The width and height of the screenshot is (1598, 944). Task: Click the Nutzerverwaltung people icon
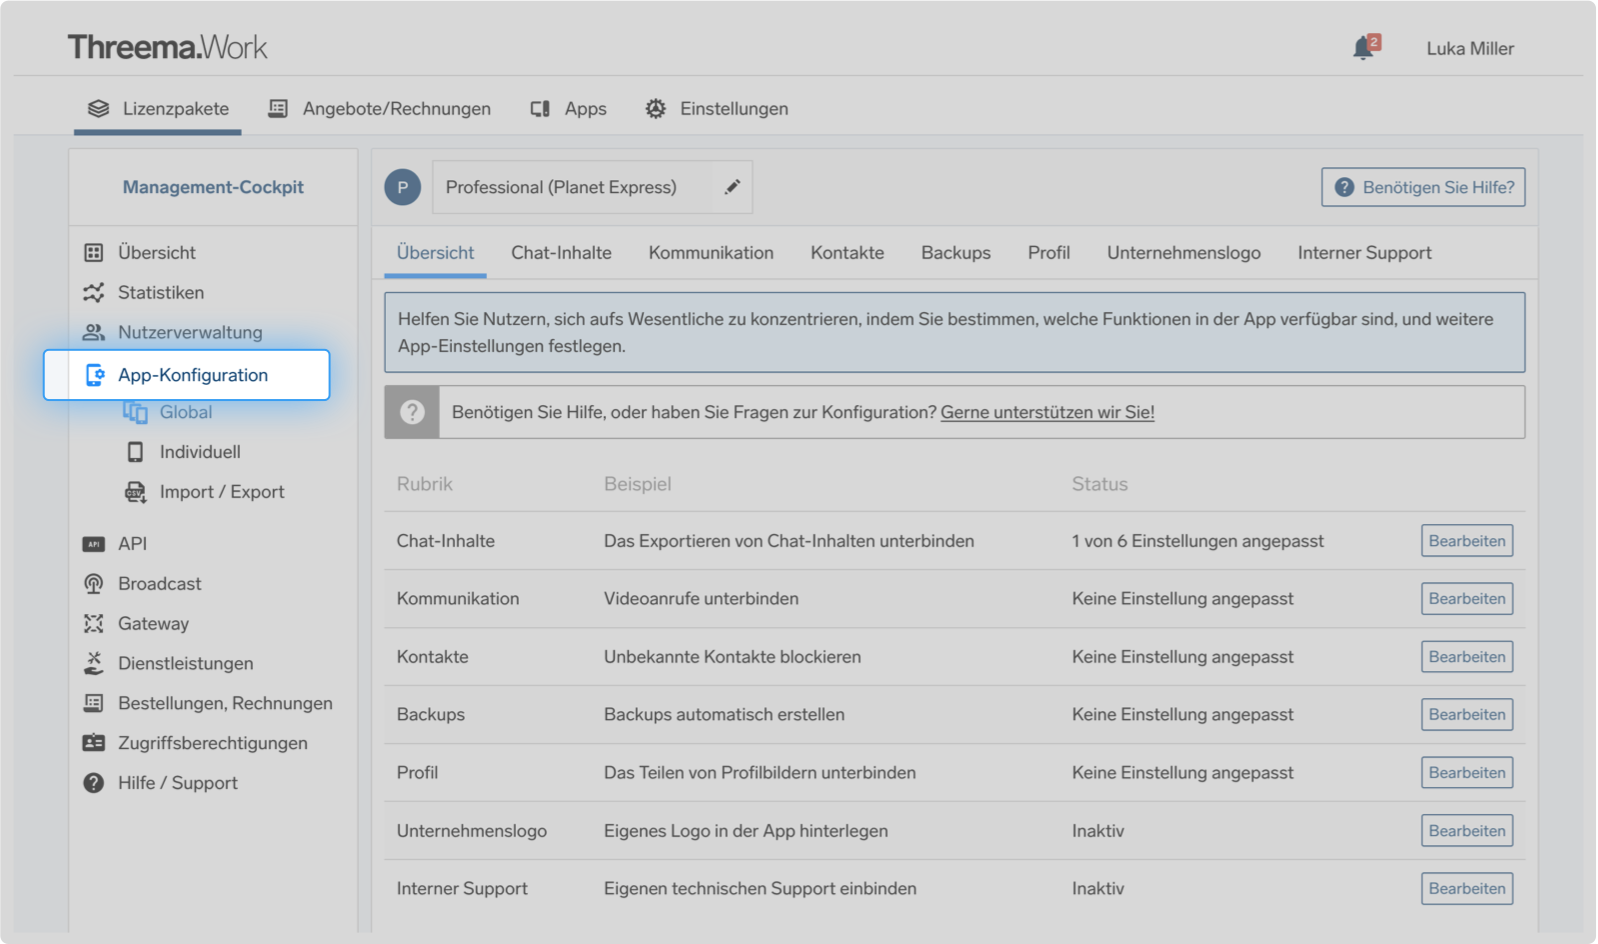[x=94, y=333]
